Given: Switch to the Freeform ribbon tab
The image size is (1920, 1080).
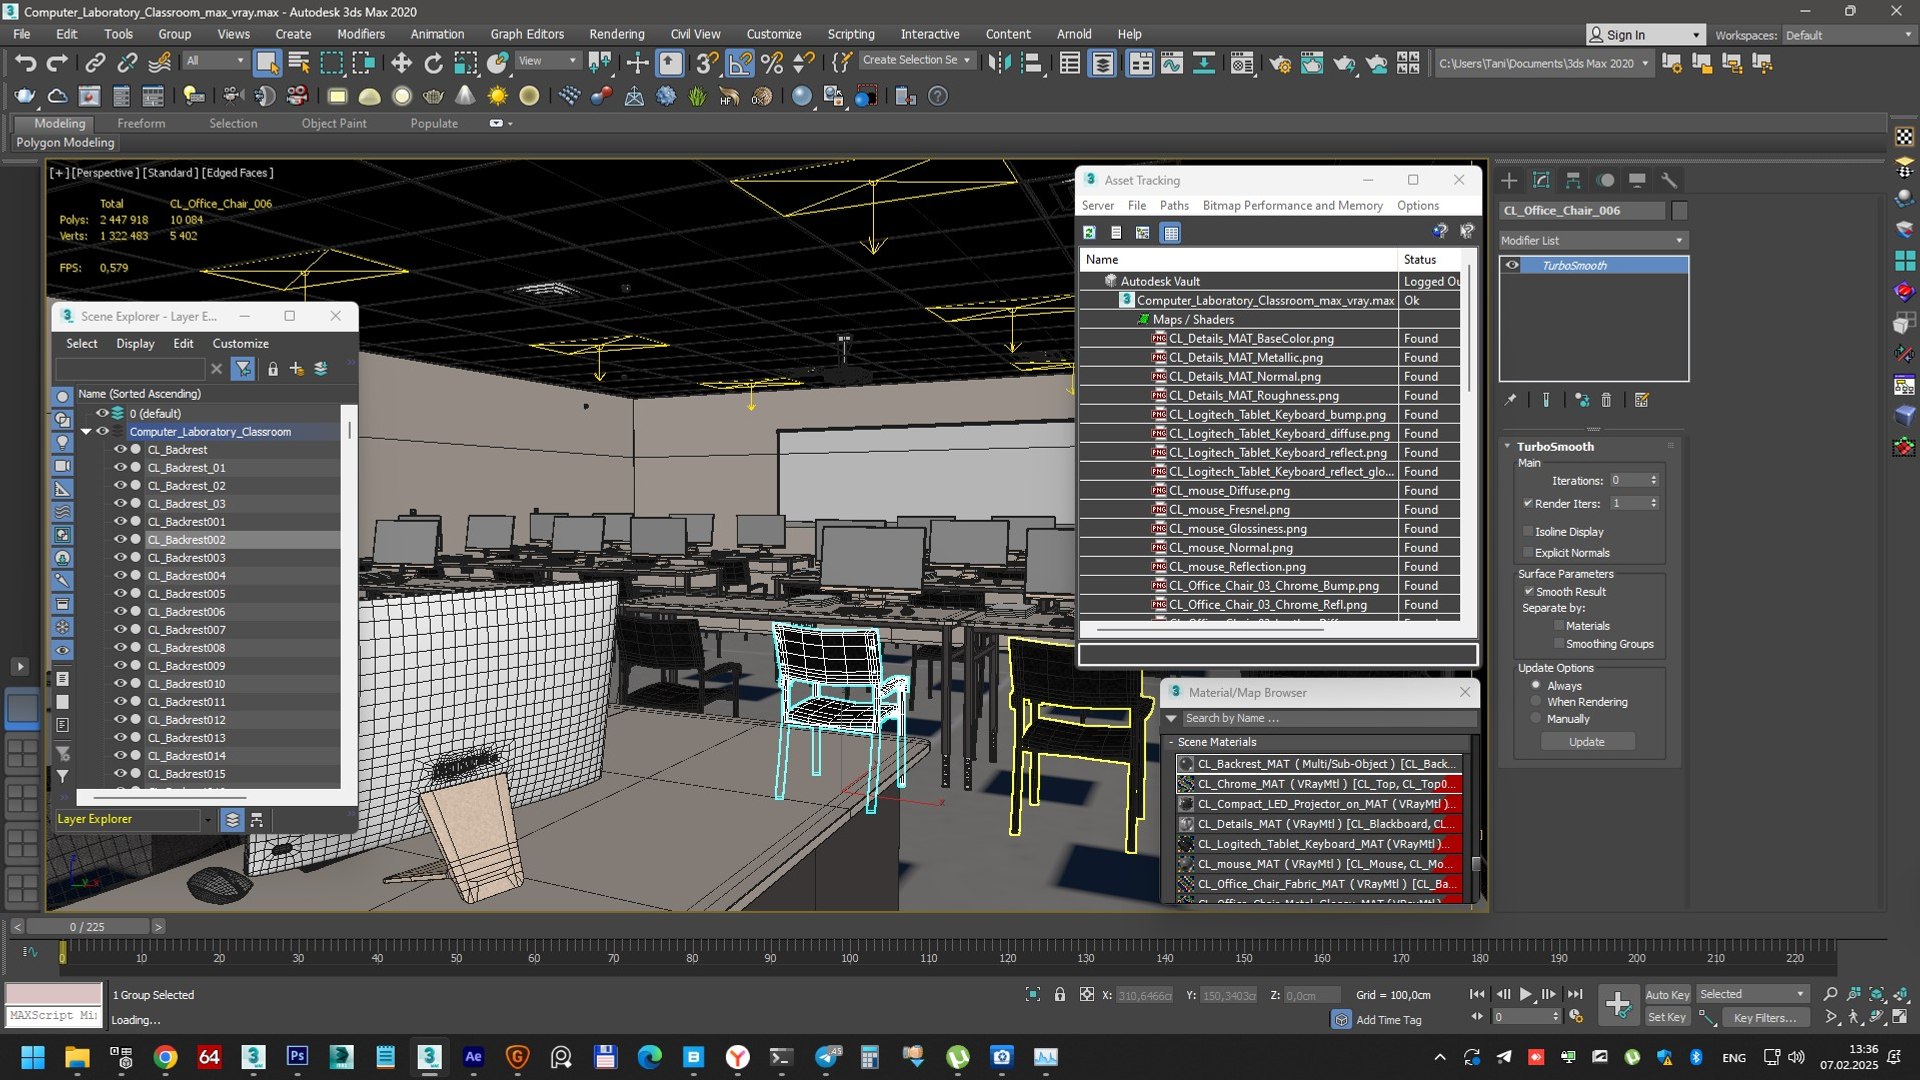Looking at the screenshot, I should pos(141,123).
